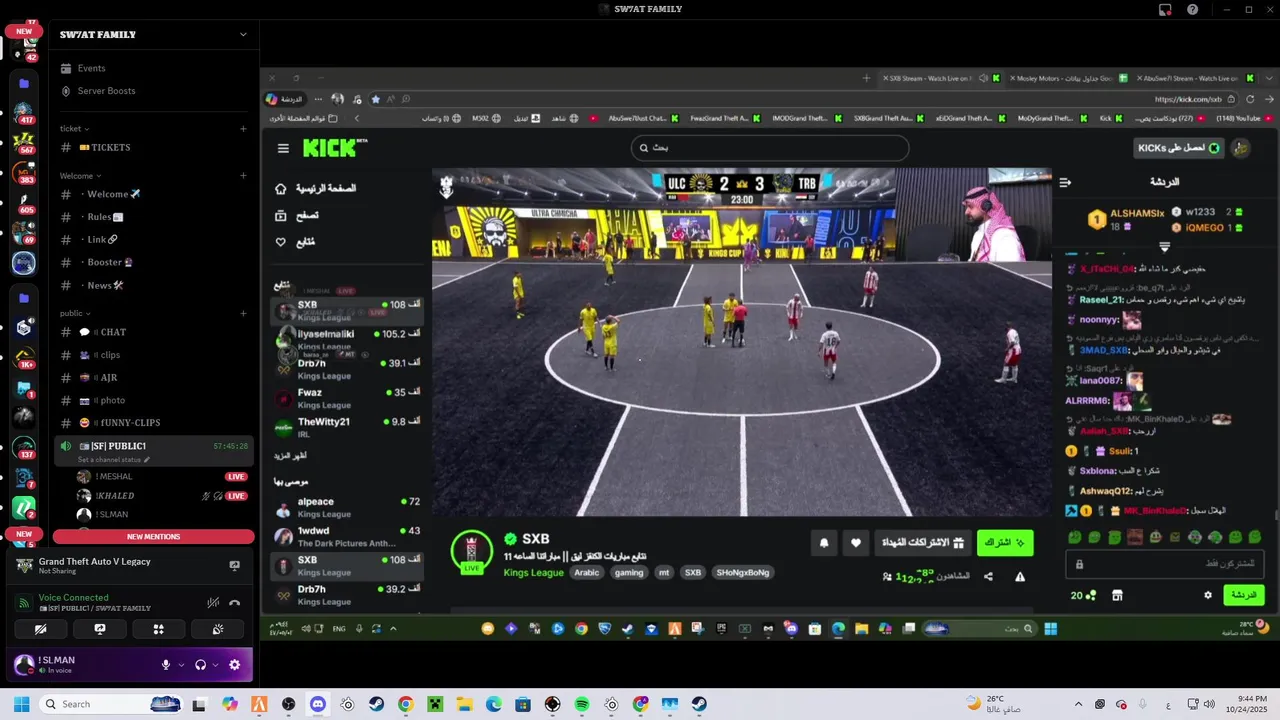The height and width of the screenshot is (720, 1280).
Task: Jump to NEW unread servers at top
Action: 24,31
